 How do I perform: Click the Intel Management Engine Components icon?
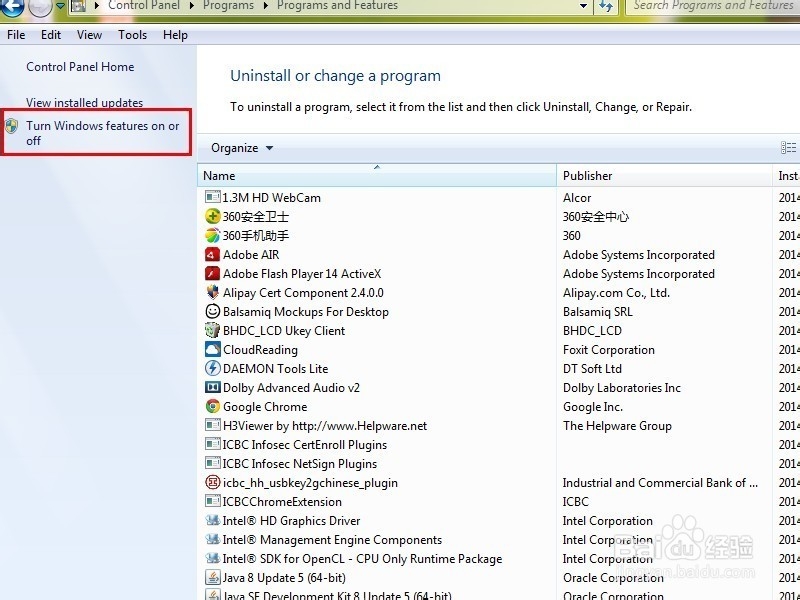[212, 539]
